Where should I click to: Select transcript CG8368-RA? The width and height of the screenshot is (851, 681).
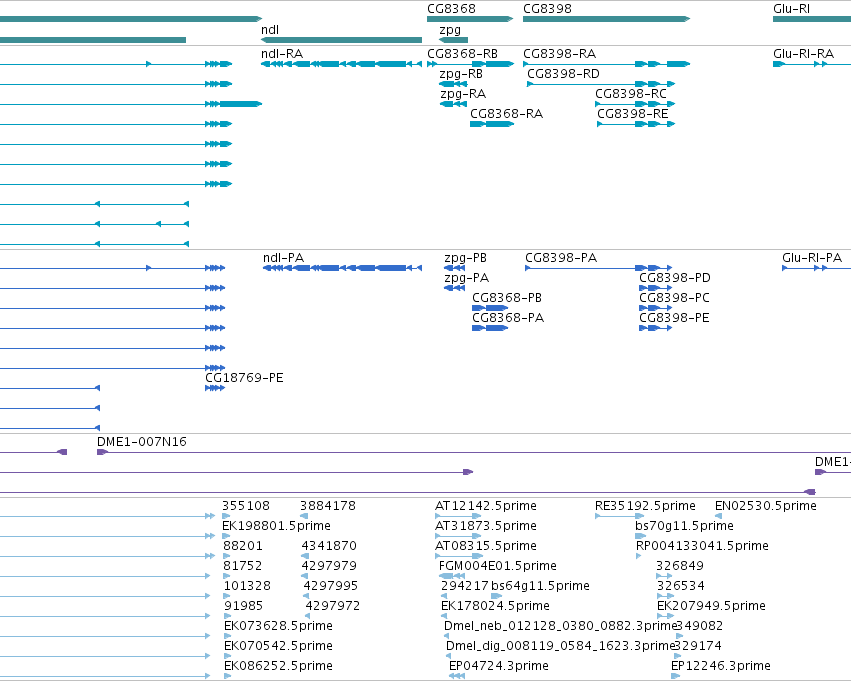point(506,114)
